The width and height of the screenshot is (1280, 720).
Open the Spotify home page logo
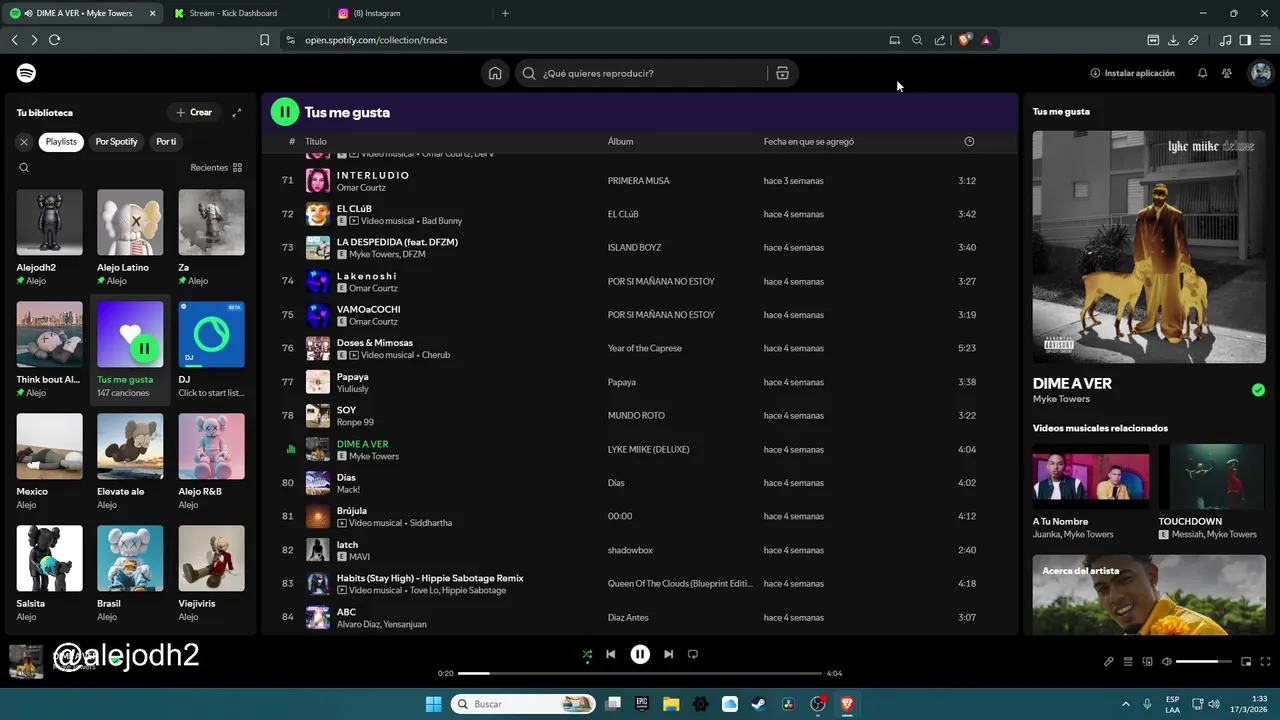click(x=27, y=73)
